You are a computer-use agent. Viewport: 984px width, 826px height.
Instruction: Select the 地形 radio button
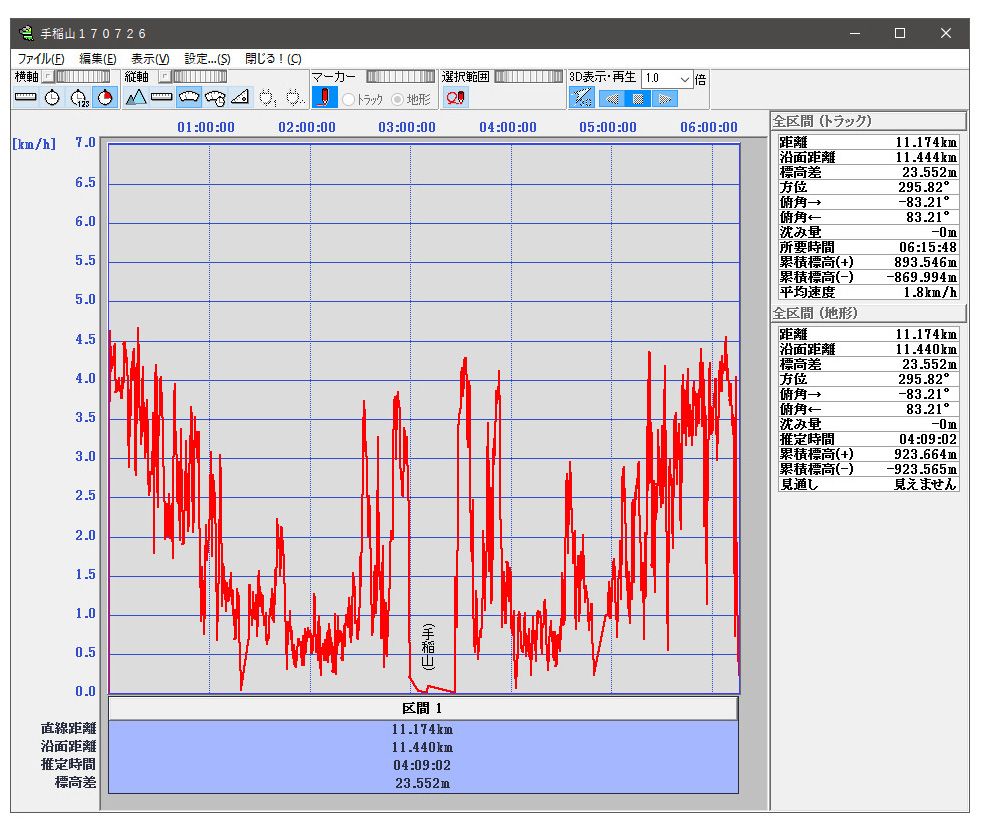click(x=398, y=99)
